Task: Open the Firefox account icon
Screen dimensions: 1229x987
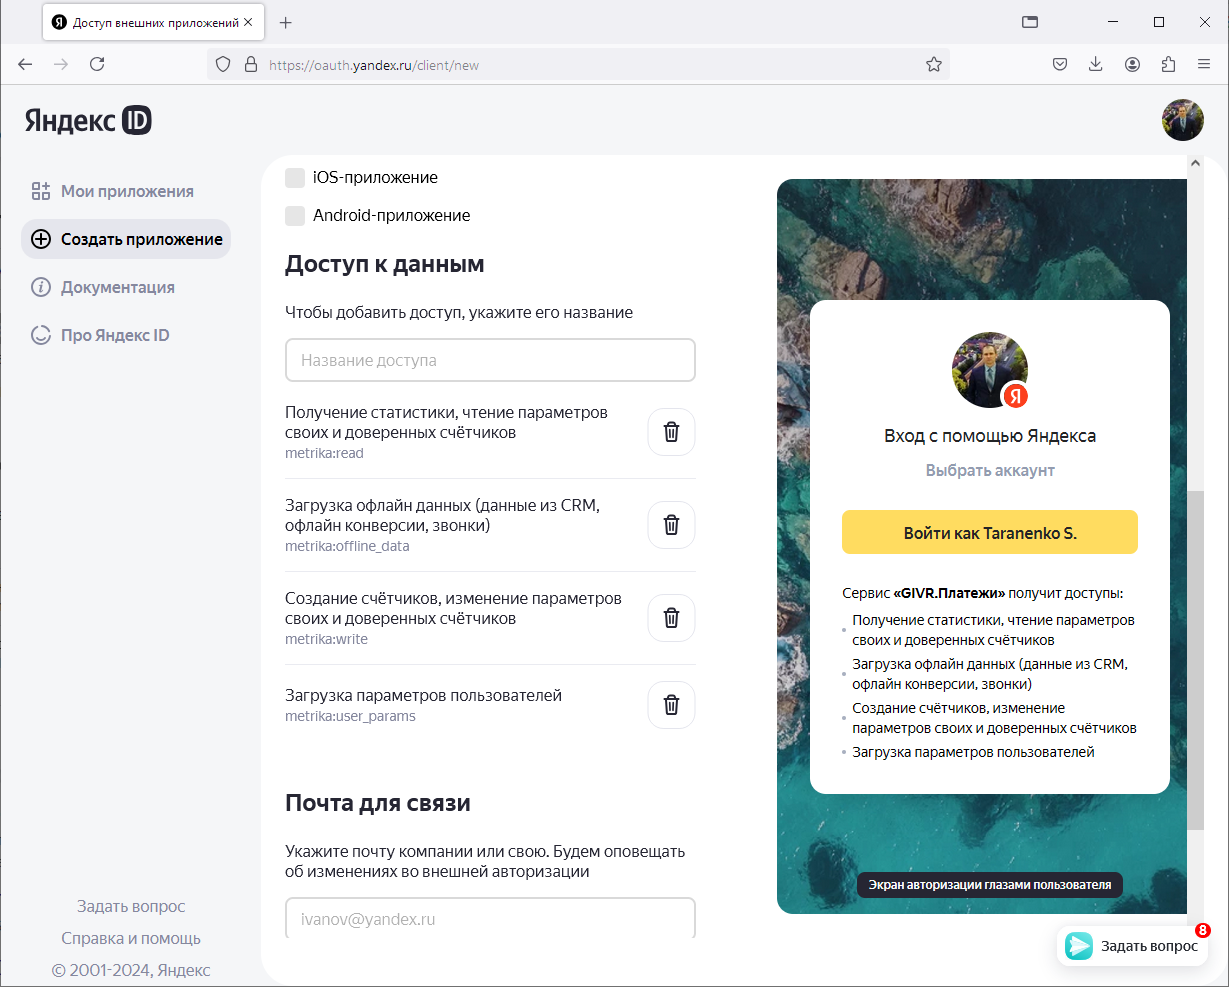Action: (1132, 64)
